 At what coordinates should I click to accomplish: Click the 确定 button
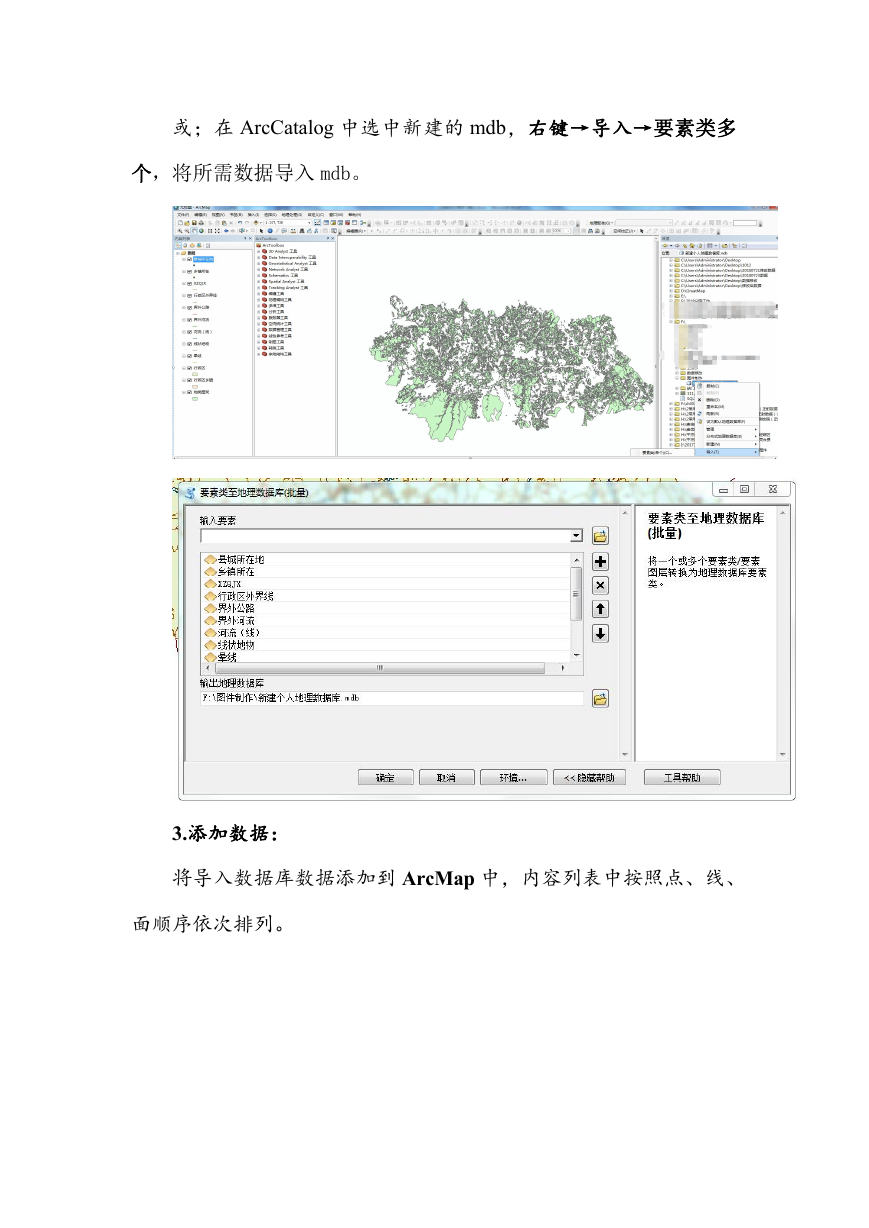(385, 777)
